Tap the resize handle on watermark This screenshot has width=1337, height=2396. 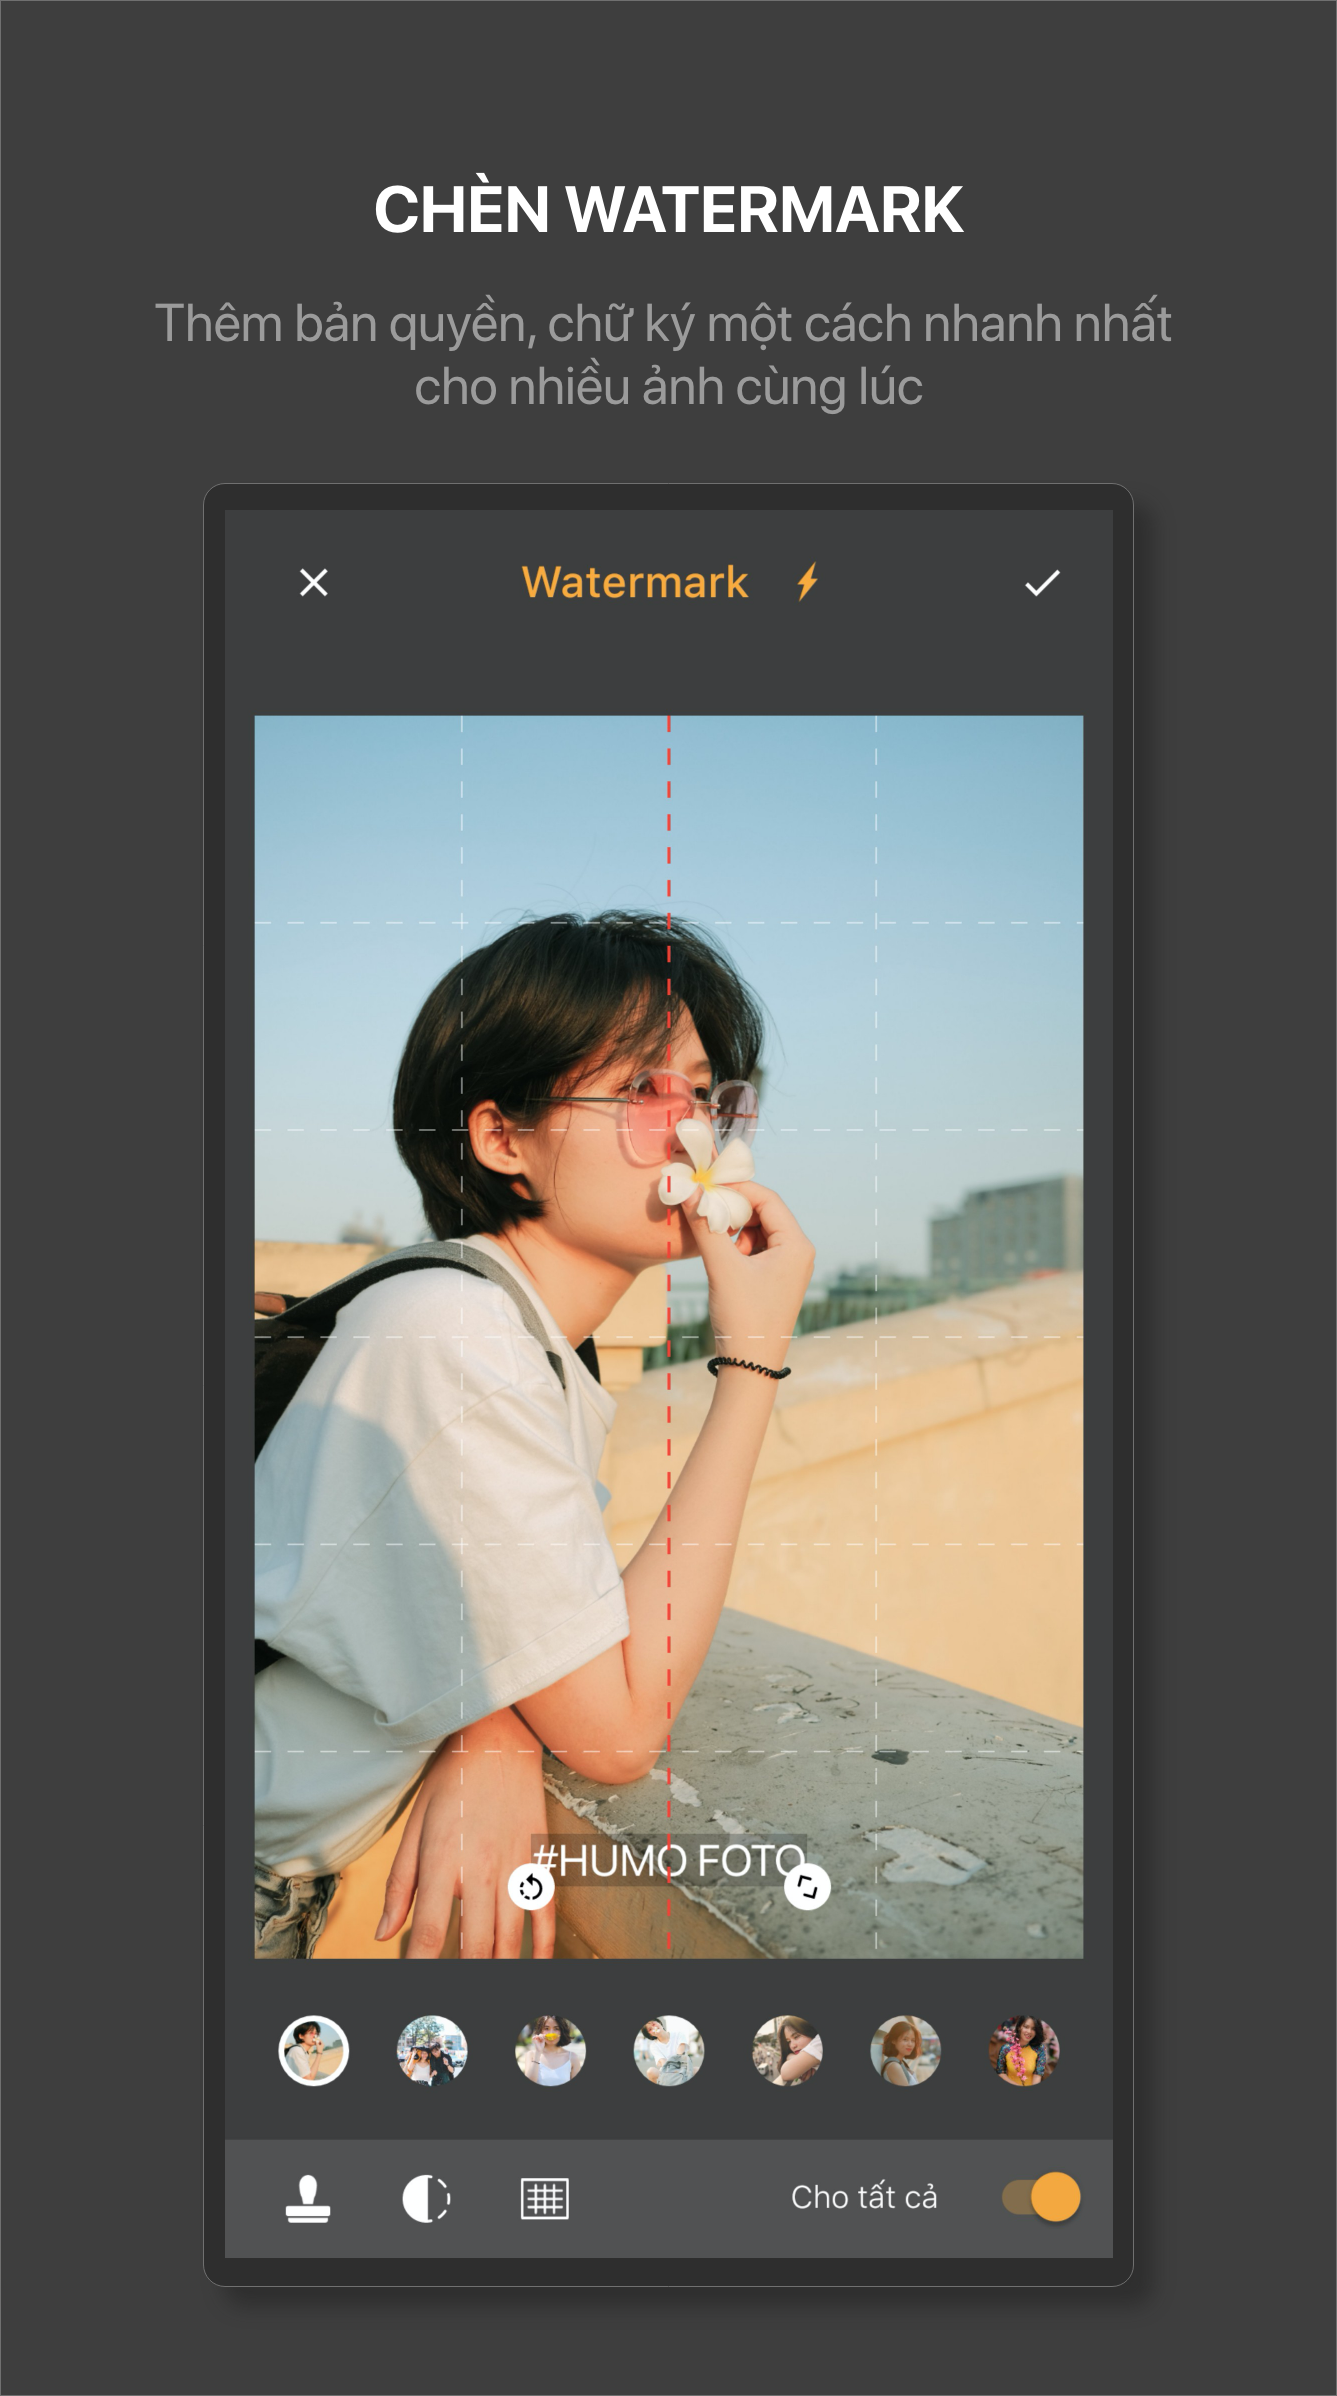[x=807, y=1887]
